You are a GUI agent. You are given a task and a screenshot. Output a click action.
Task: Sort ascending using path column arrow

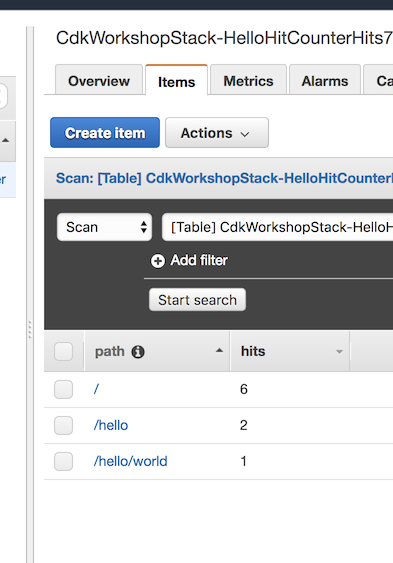pyautogui.click(x=219, y=350)
